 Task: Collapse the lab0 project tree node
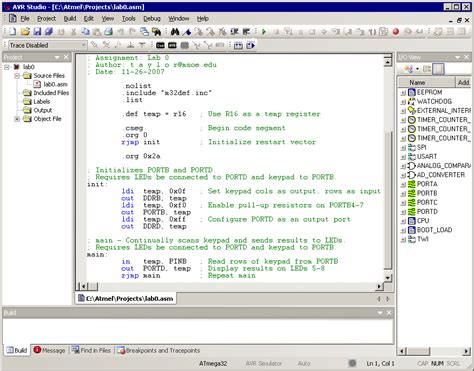pos(7,67)
